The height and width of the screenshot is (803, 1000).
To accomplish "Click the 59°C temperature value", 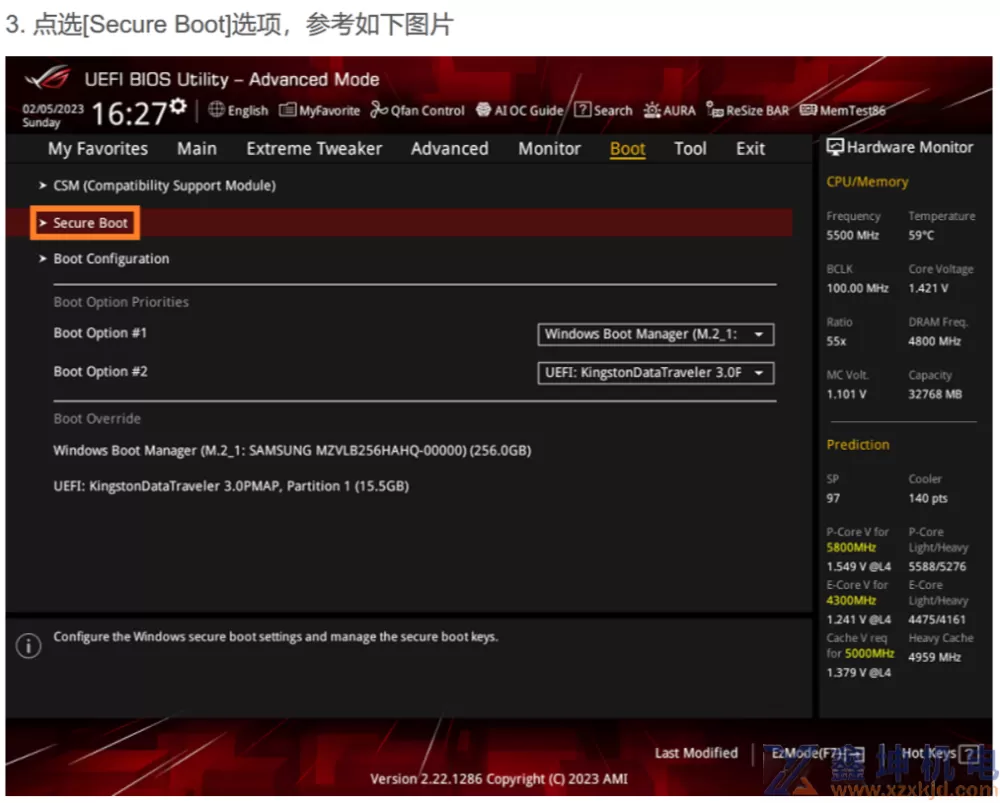I will pyautogui.click(x=921, y=235).
